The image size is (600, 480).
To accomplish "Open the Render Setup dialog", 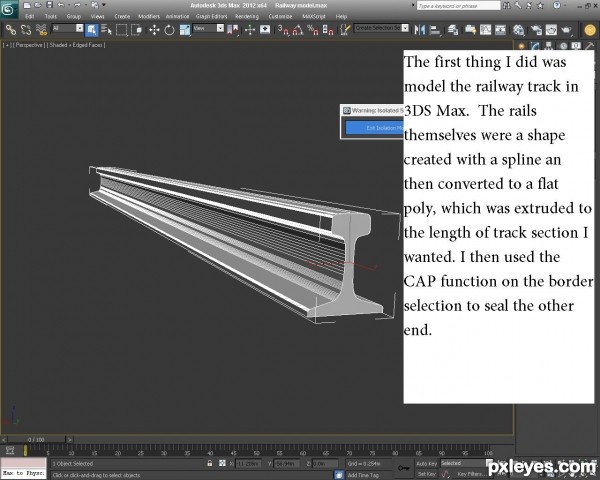I will coord(536,30).
